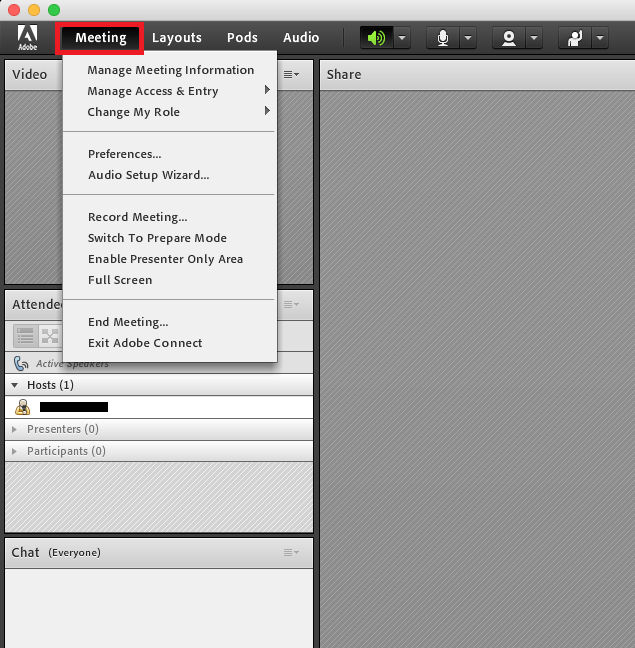Toggle the microphone button
Viewport: 635px width, 648px height.
pos(443,38)
